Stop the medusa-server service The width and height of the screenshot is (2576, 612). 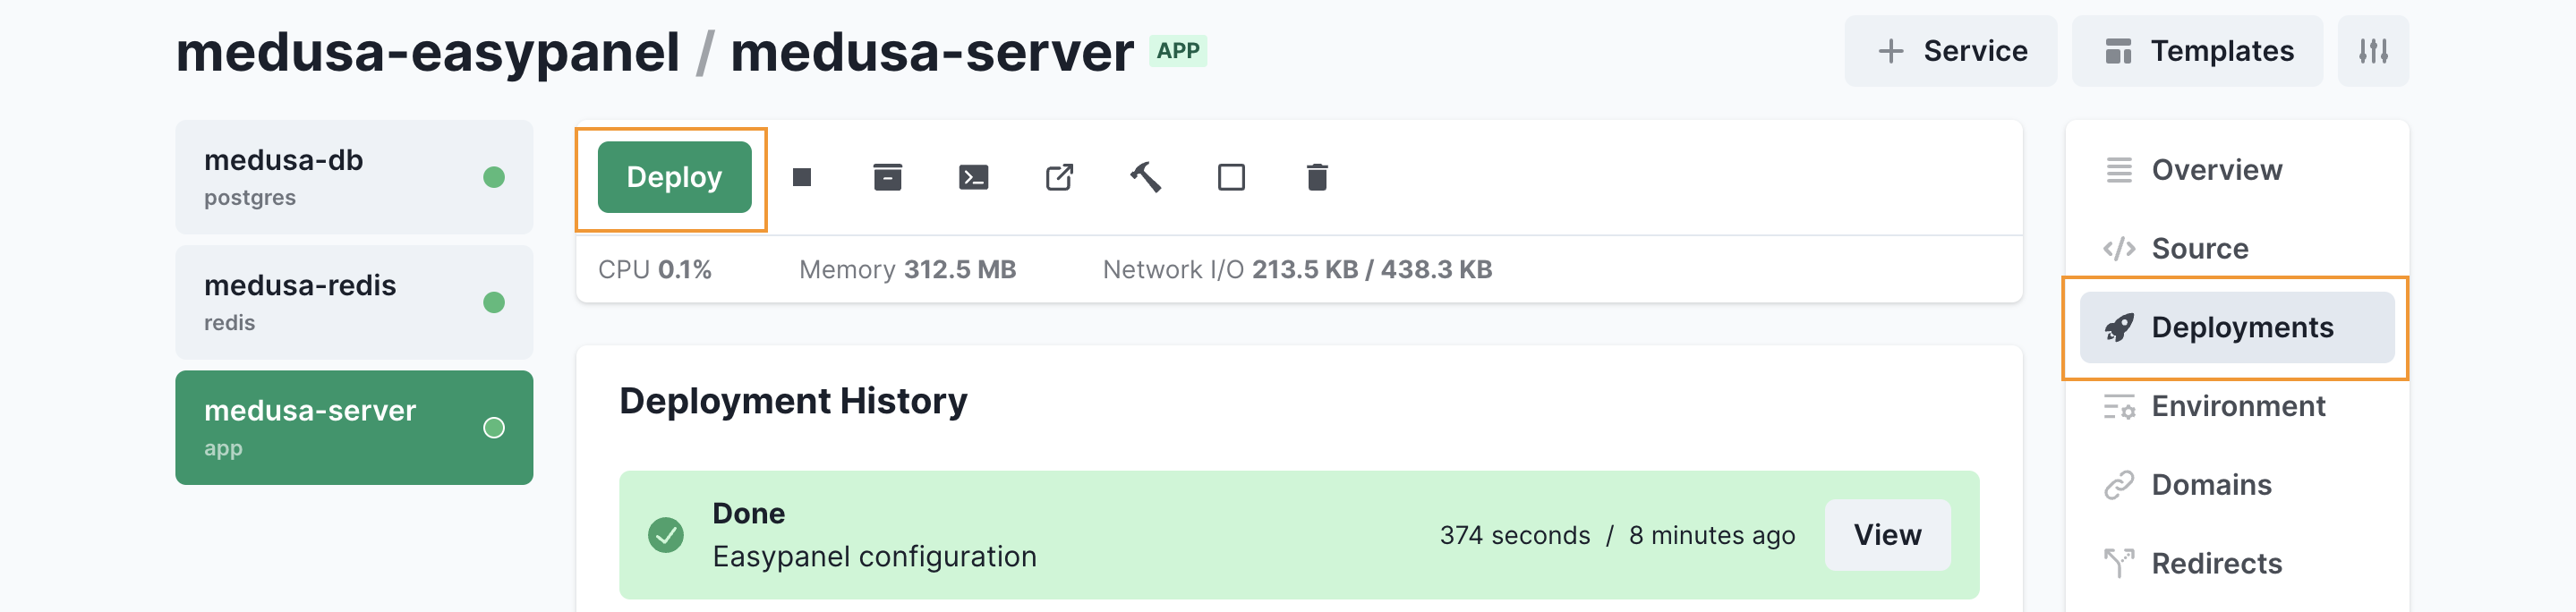[x=801, y=177]
